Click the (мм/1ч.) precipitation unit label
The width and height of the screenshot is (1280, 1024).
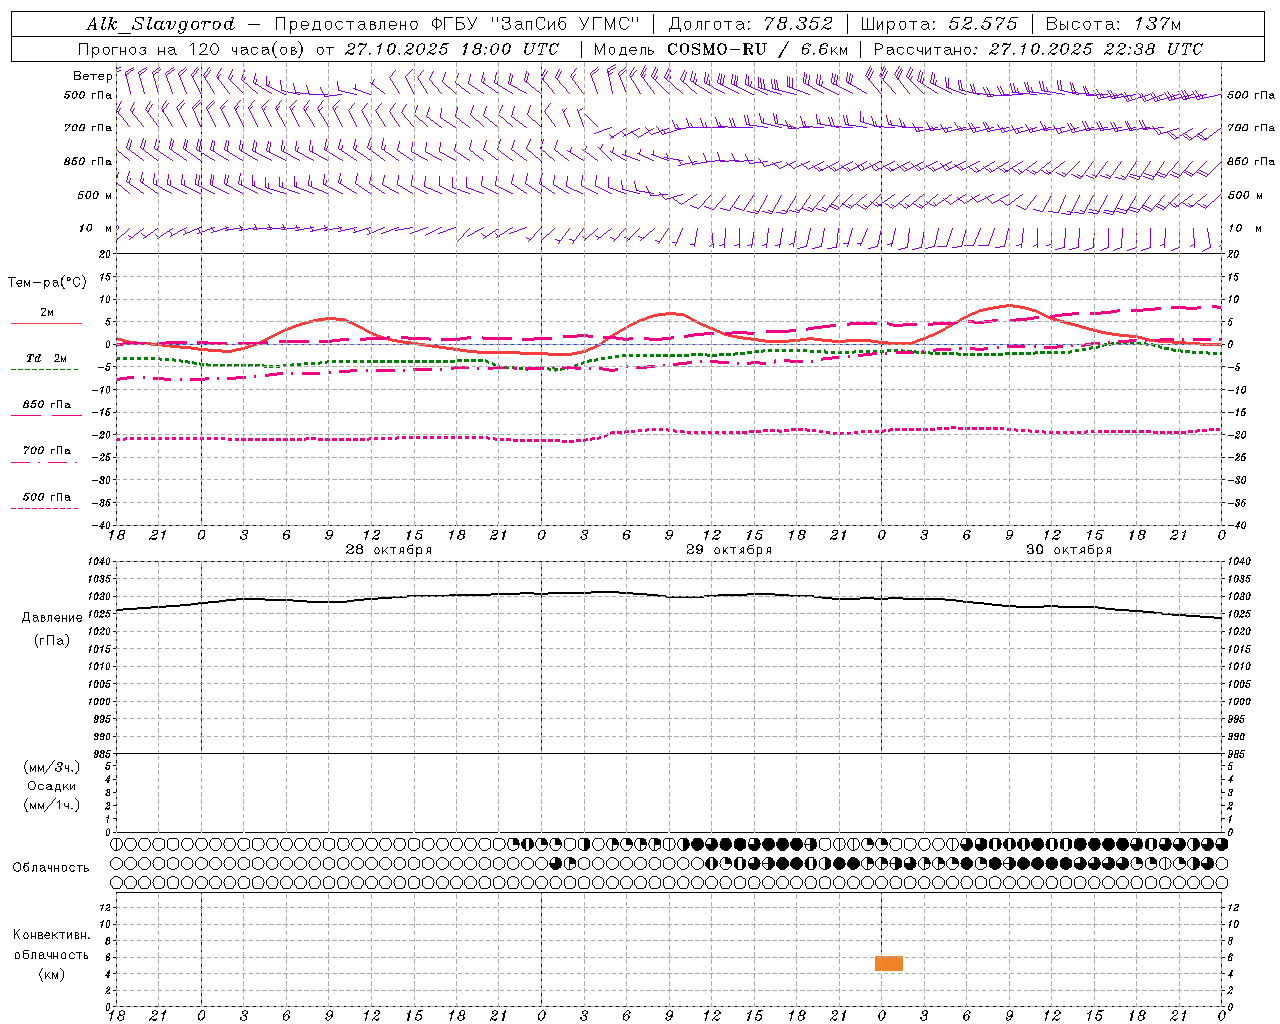point(52,805)
